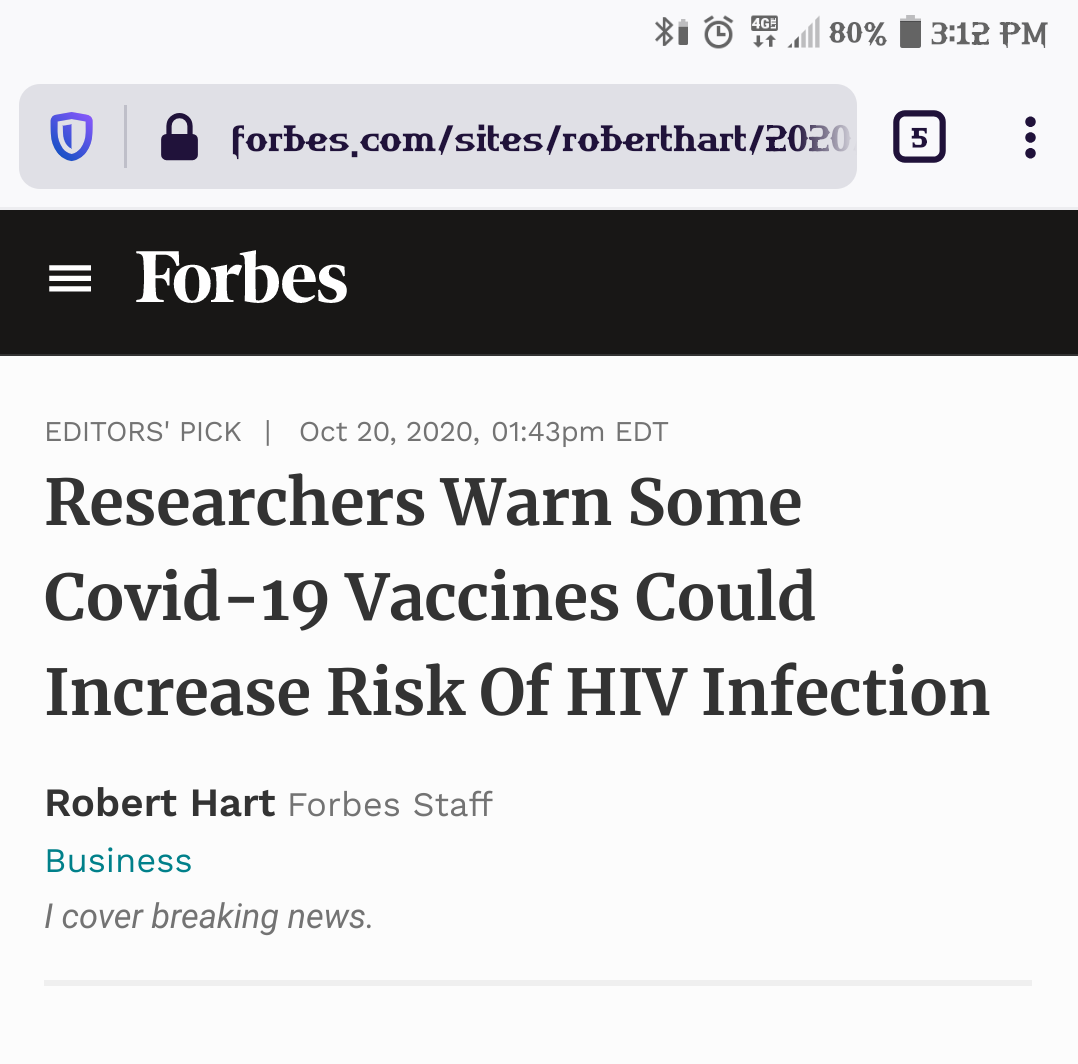This screenshot has height=1064, width=1078.
Task: Open the tab switcher showing 5 tabs
Action: [919, 137]
